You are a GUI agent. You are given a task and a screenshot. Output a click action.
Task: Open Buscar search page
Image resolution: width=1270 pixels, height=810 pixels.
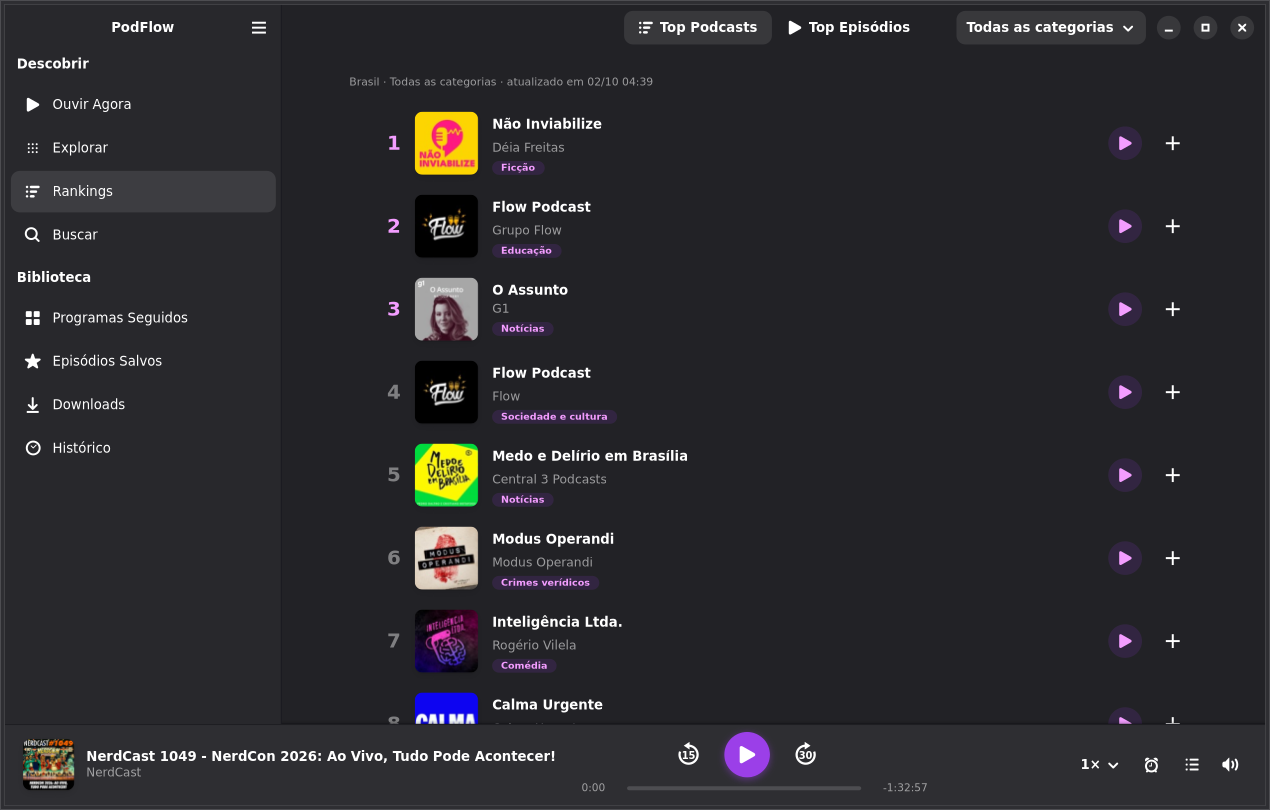click(x=143, y=235)
